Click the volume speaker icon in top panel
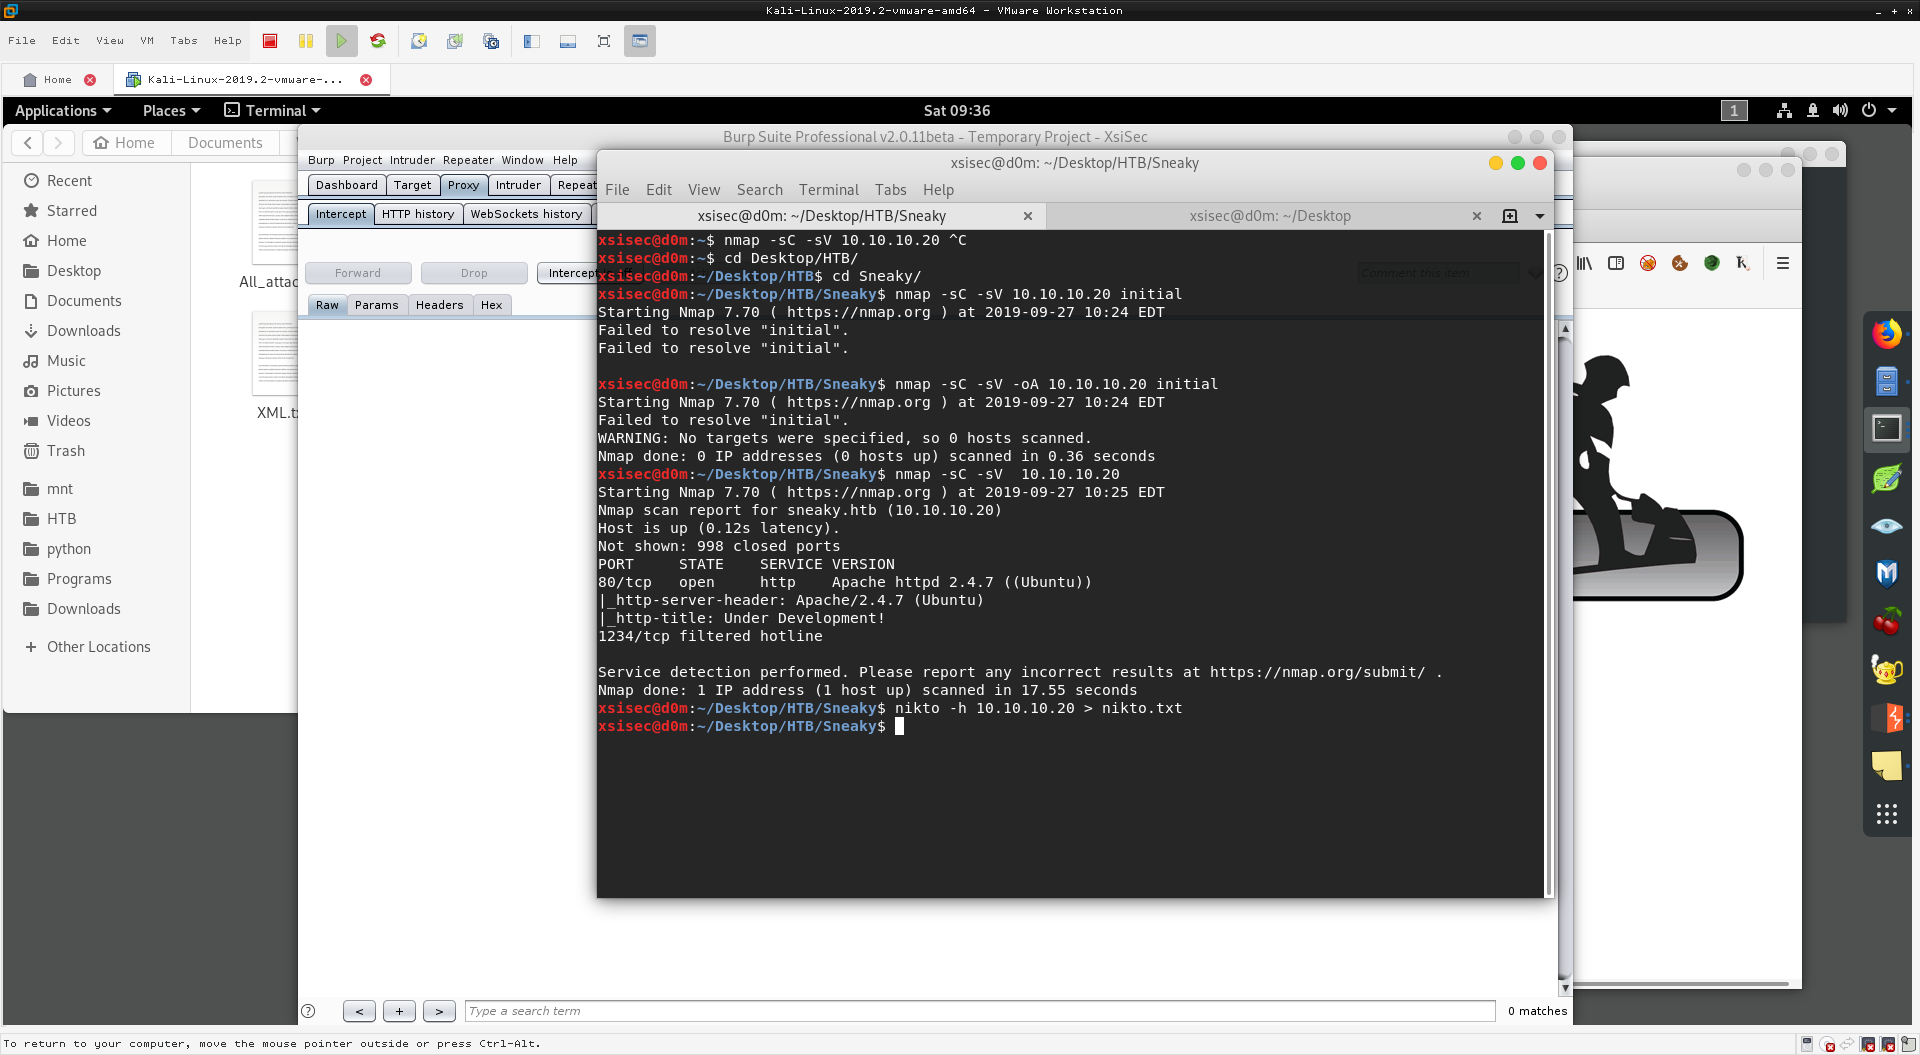 pos(1840,111)
